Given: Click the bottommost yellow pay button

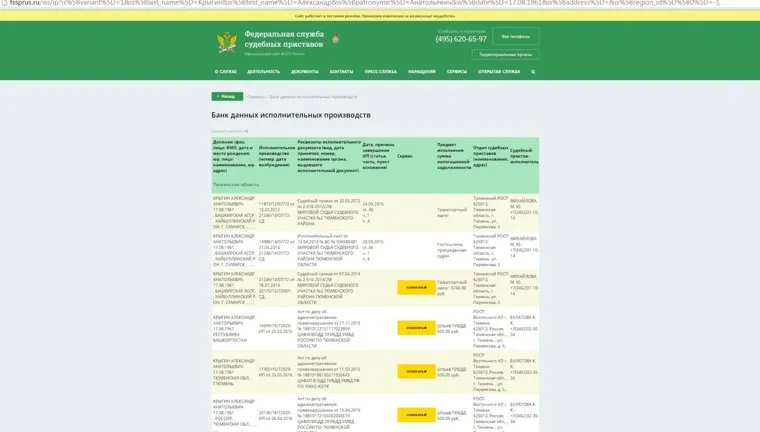Looking at the screenshot, I should pyautogui.click(x=416, y=413).
